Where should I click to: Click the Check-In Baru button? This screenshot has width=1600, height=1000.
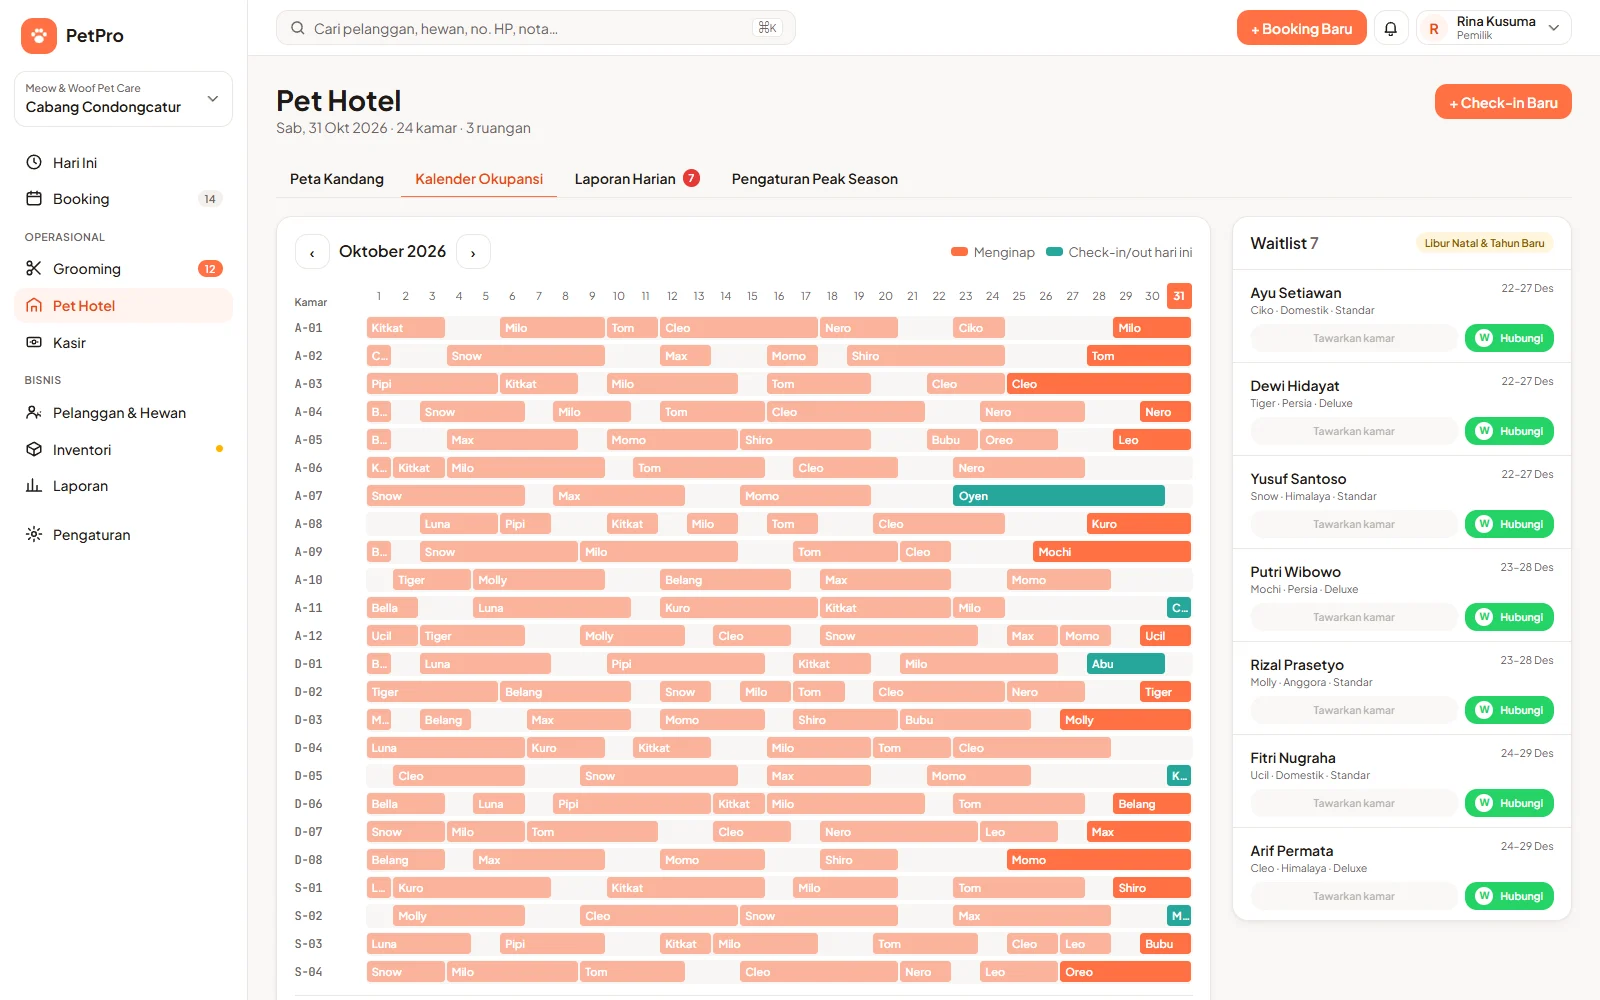click(x=1503, y=102)
